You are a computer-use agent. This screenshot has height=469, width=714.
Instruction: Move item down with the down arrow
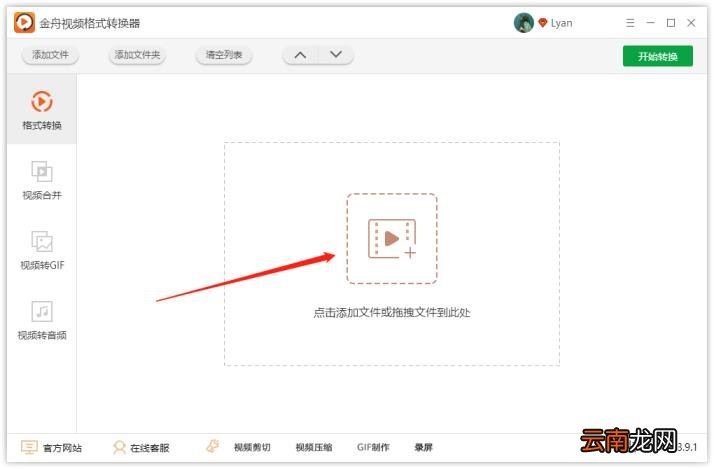tap(336, 55)
